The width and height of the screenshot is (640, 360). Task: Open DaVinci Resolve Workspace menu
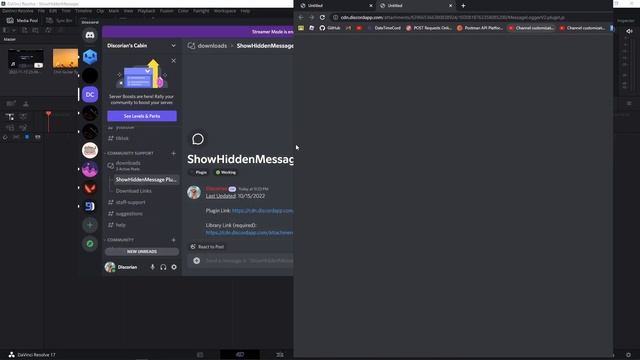click(225, 11)
